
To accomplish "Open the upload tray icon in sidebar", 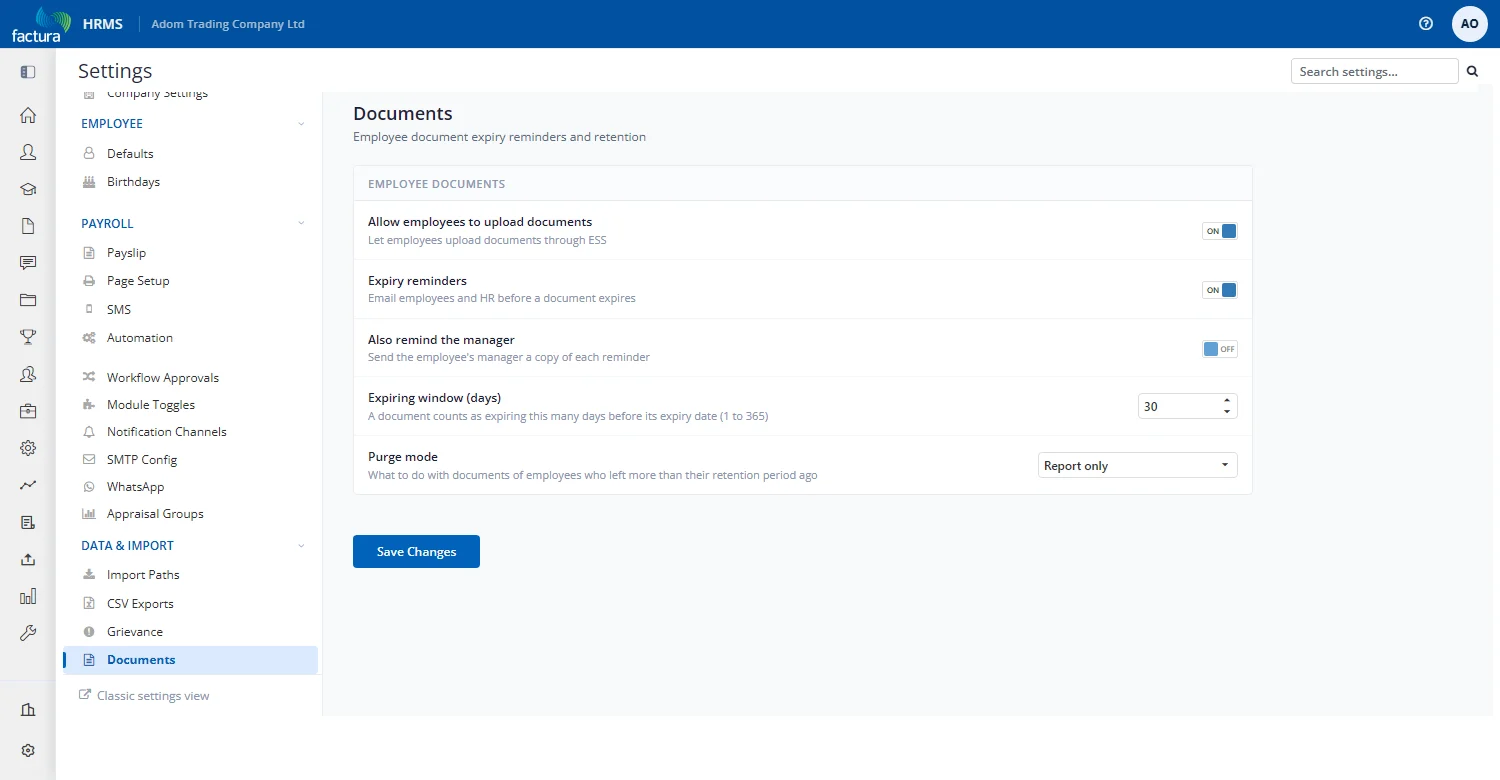I will (x=28, y=559).
